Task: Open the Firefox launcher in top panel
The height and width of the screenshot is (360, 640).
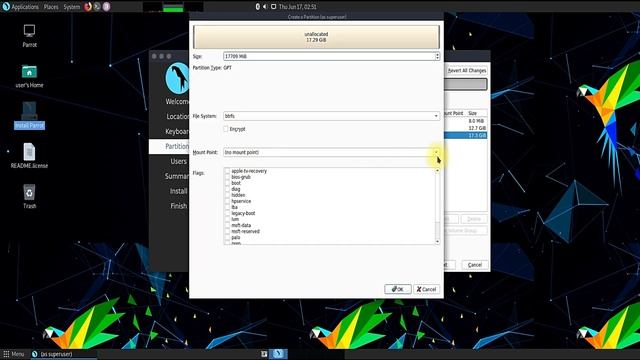Action: point(88,7)
